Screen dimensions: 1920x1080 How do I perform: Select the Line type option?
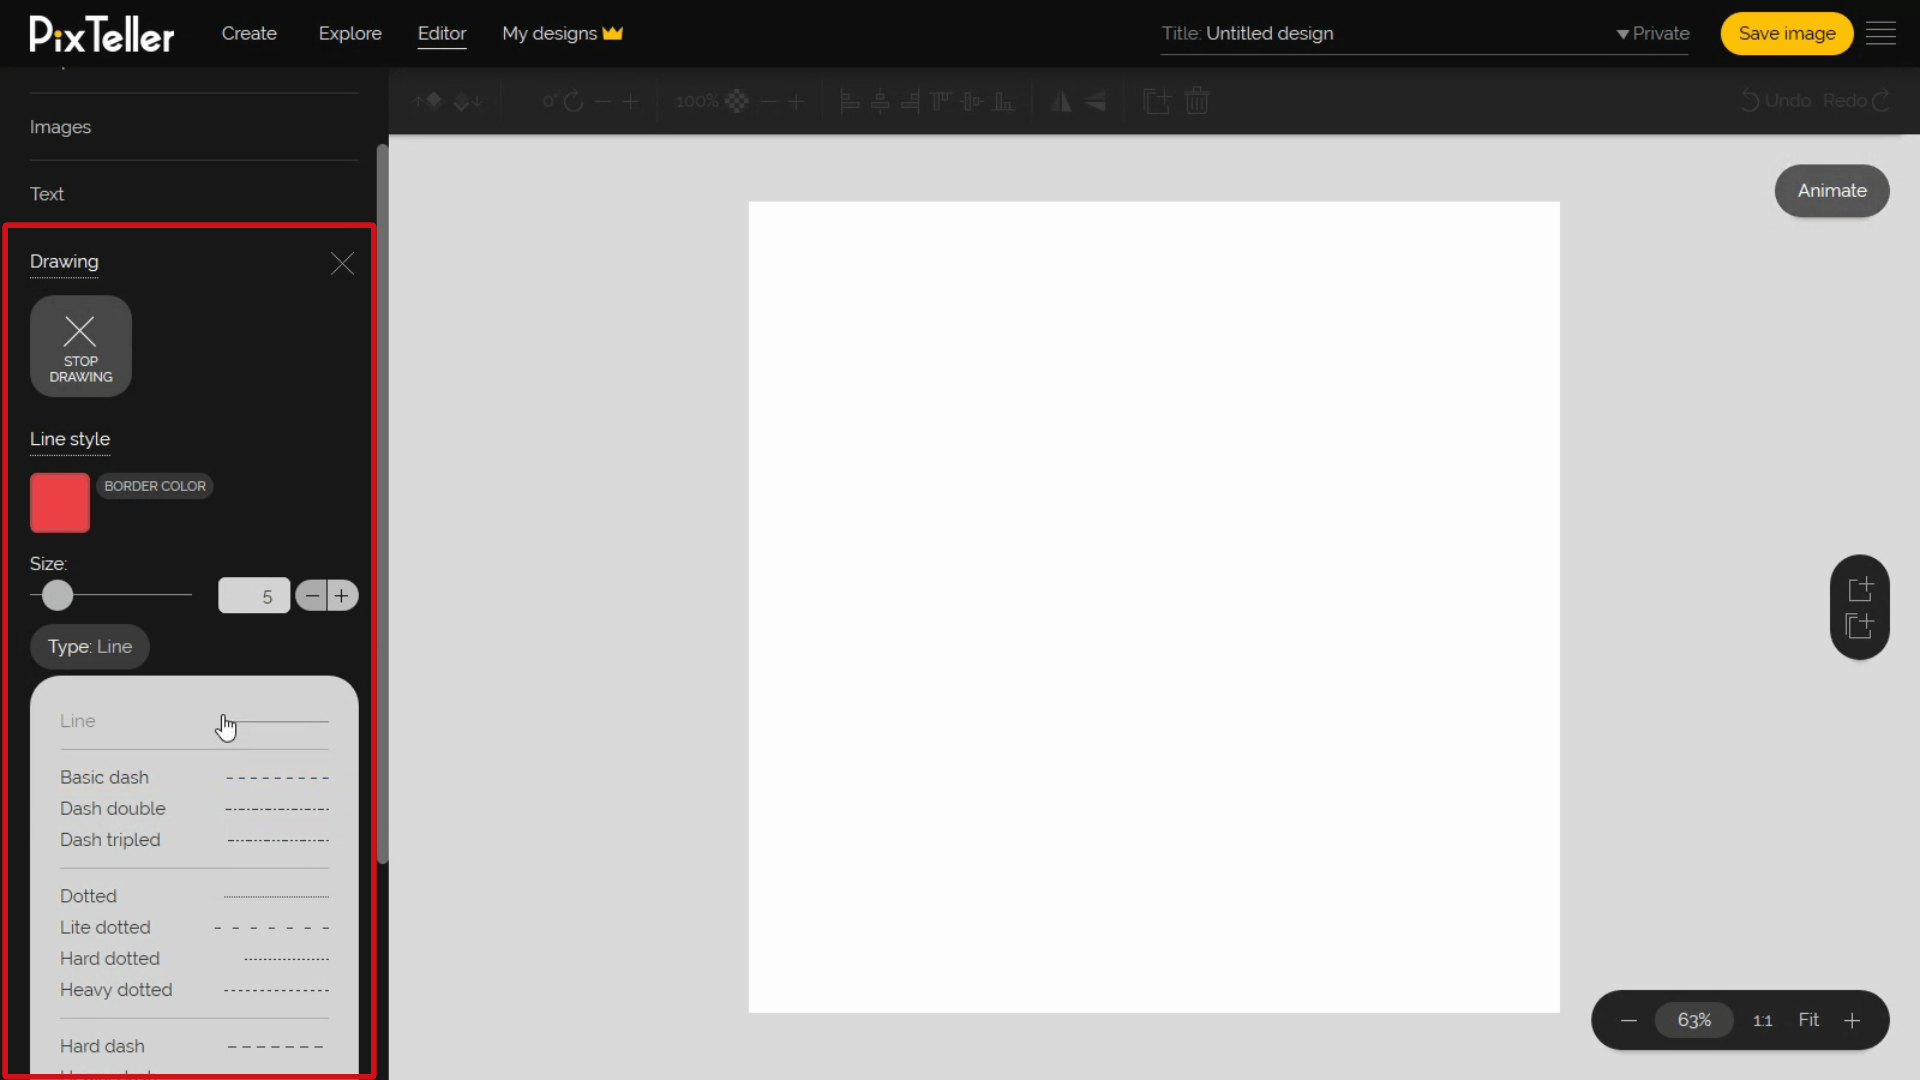click(194, 721)
